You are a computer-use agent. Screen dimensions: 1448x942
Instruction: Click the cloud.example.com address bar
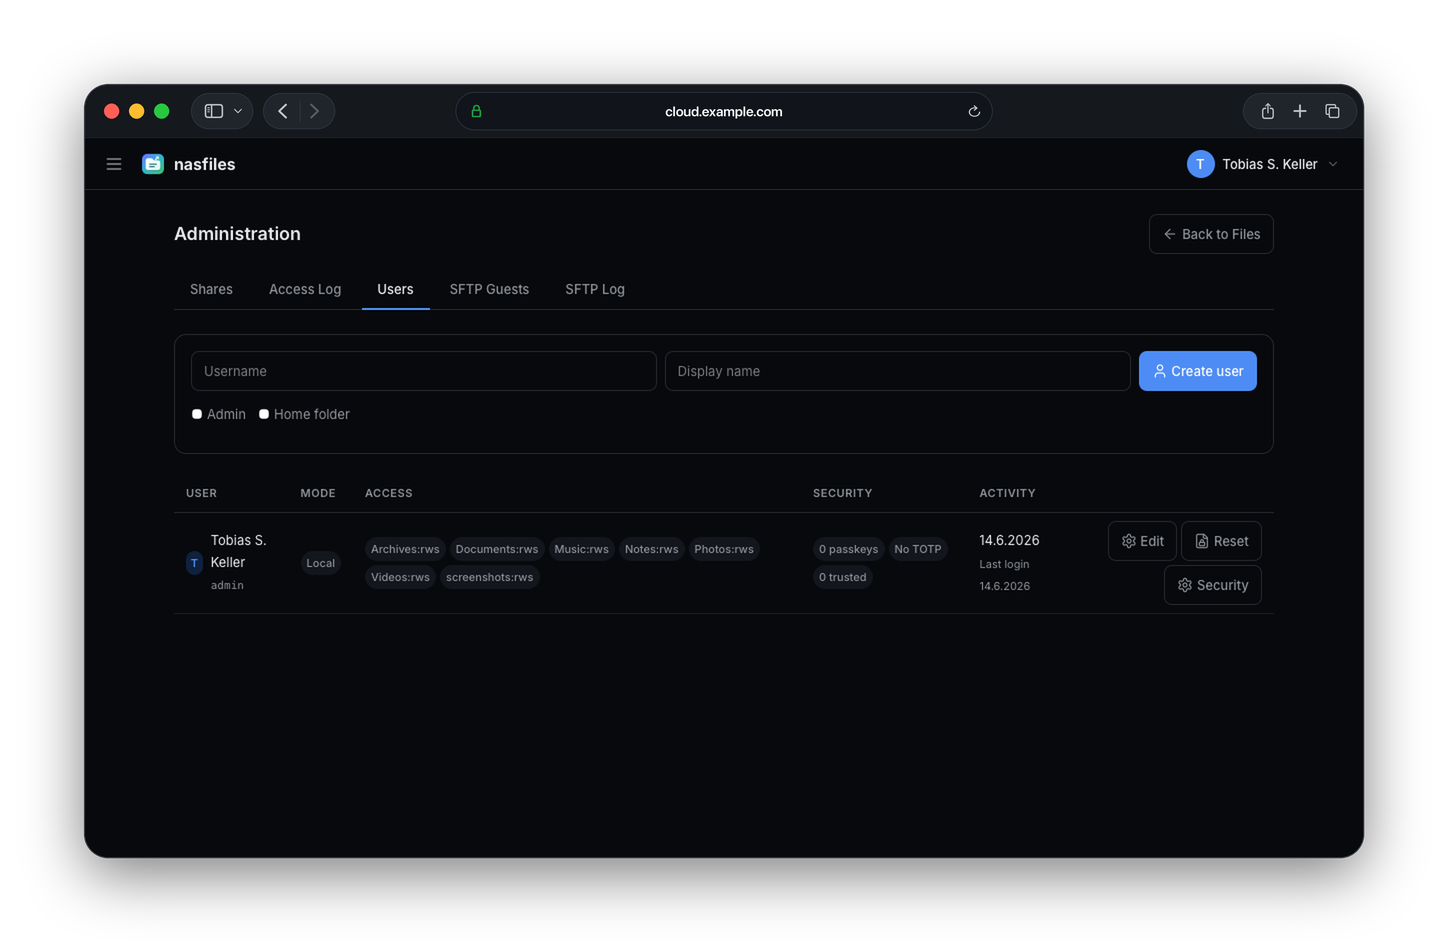point(723,111)
